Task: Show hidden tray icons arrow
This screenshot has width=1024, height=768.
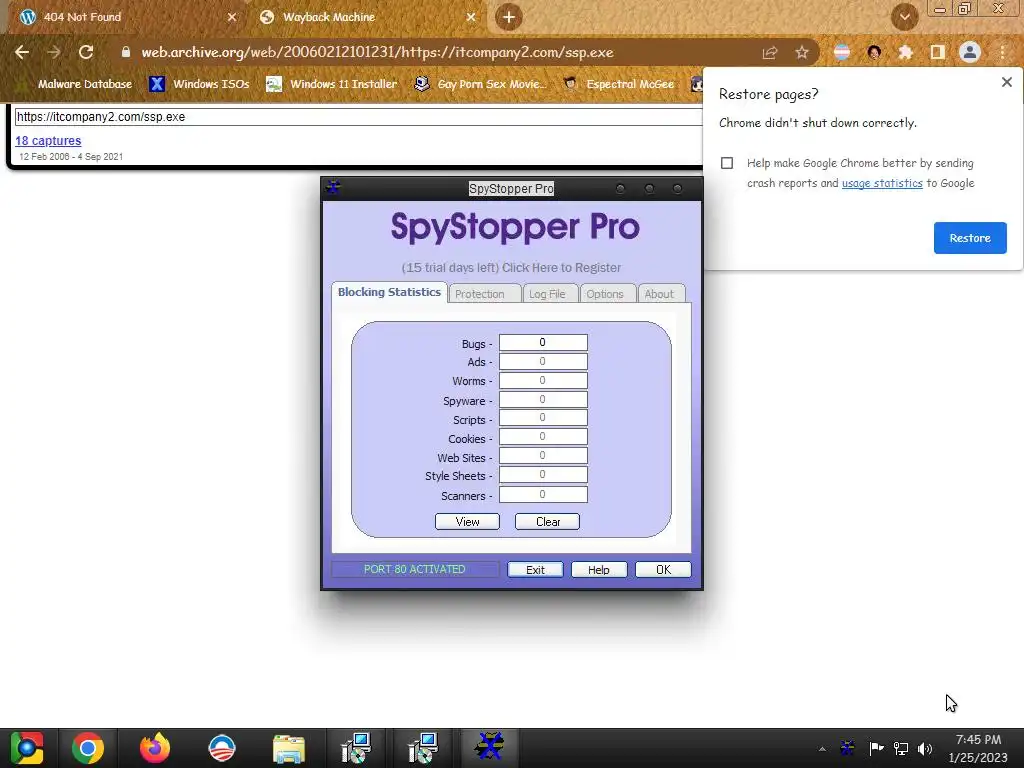Action: (x=822, y=749)
